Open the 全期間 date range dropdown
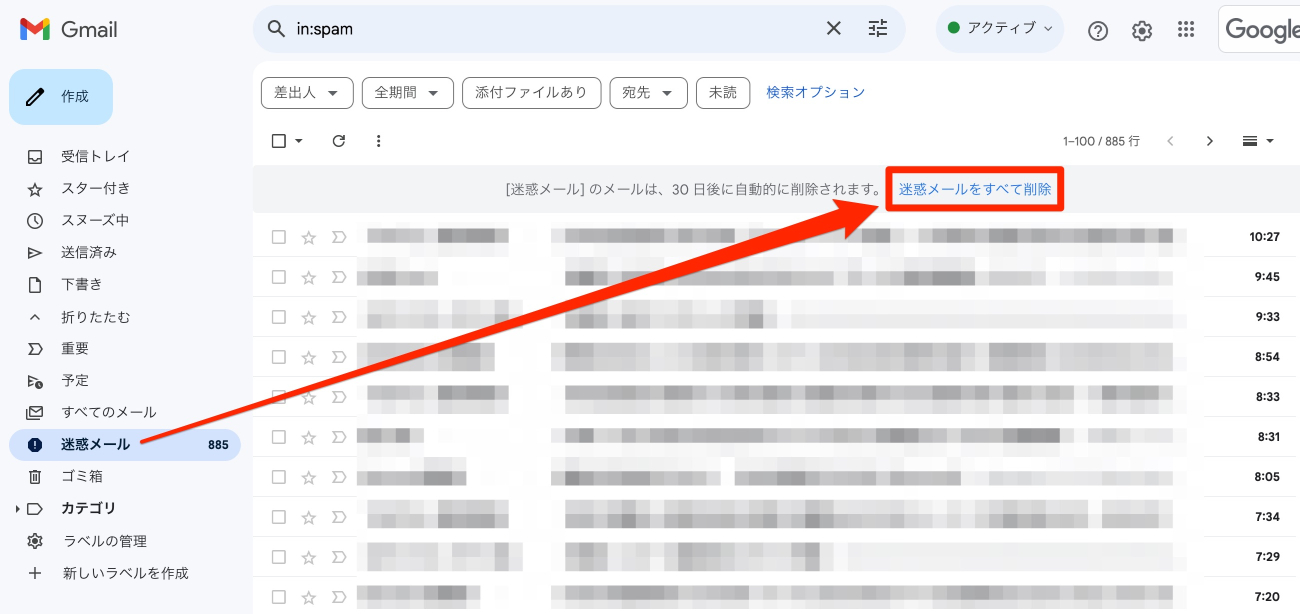Image resolution: width=1300 pixels, height=614 pixels. [x=407, y=92]
